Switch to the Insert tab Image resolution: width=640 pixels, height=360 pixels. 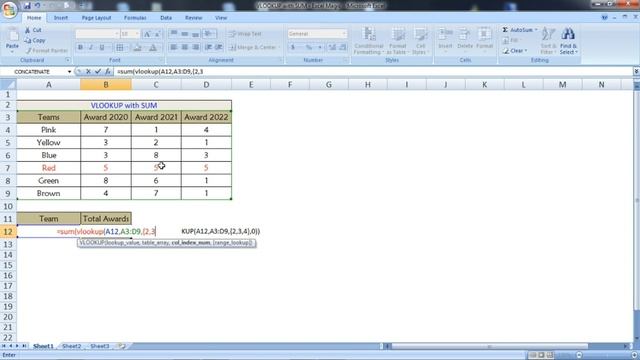point(61,18)
